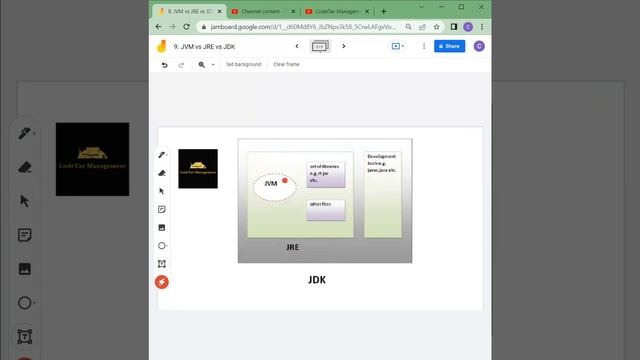Open the frame bar thumbnail

click(x=320, y=46)
